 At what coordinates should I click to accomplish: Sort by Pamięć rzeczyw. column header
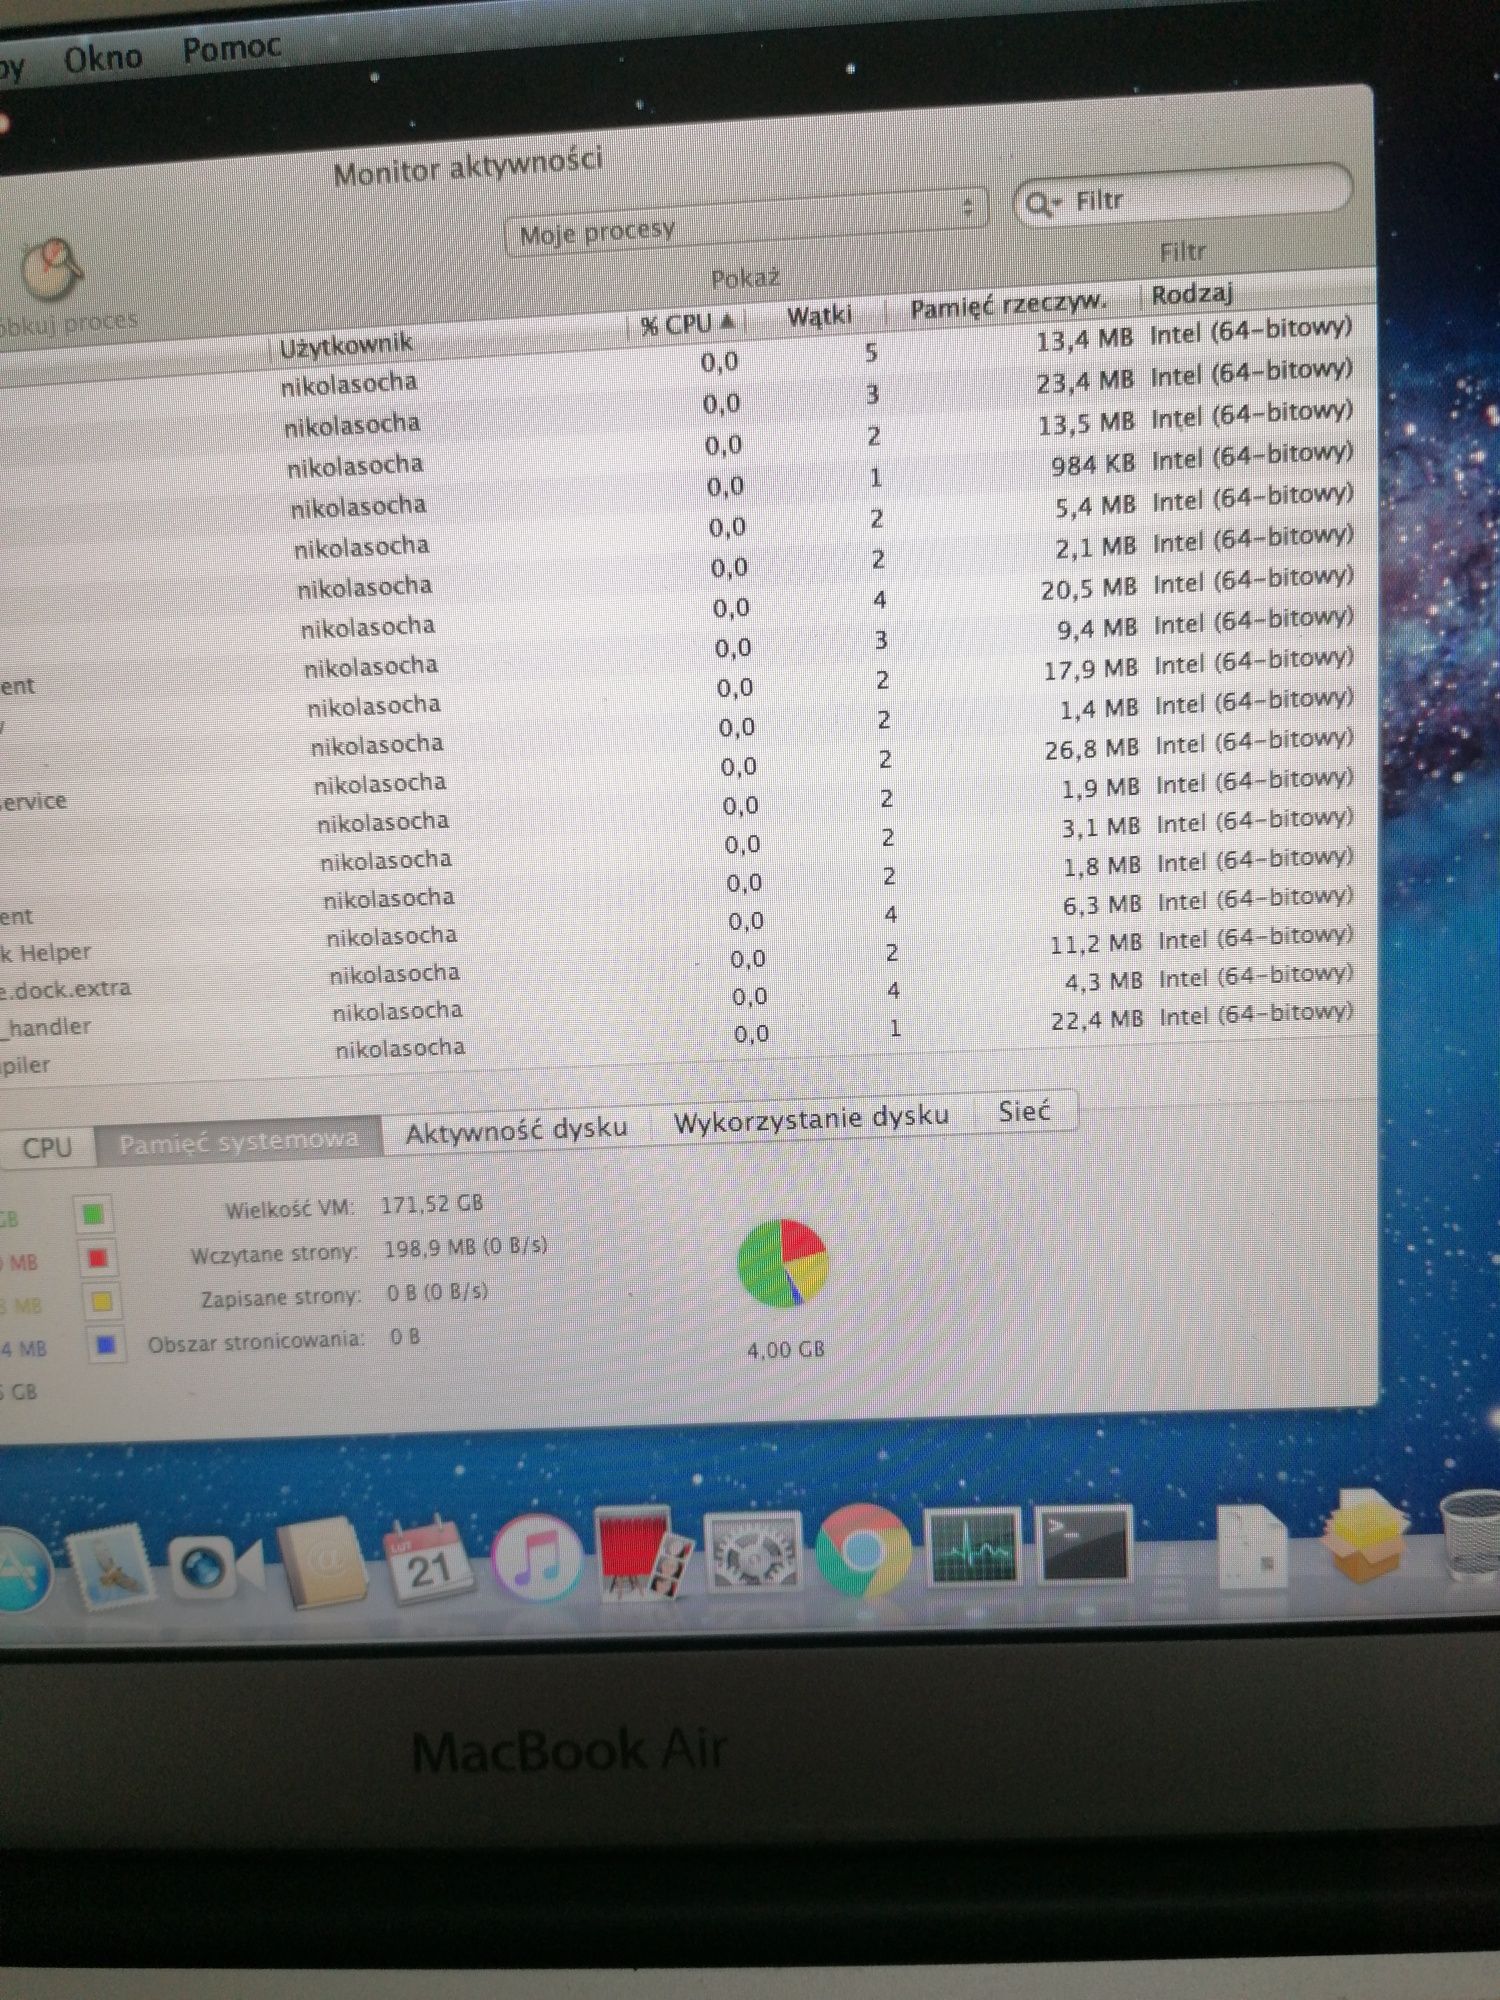[x=1008, y=305]
